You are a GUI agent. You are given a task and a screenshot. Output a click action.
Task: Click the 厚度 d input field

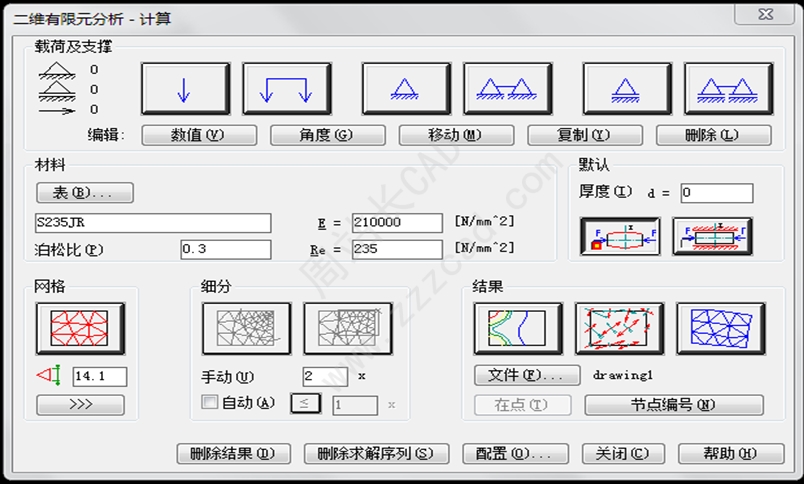tap(716, 193)
